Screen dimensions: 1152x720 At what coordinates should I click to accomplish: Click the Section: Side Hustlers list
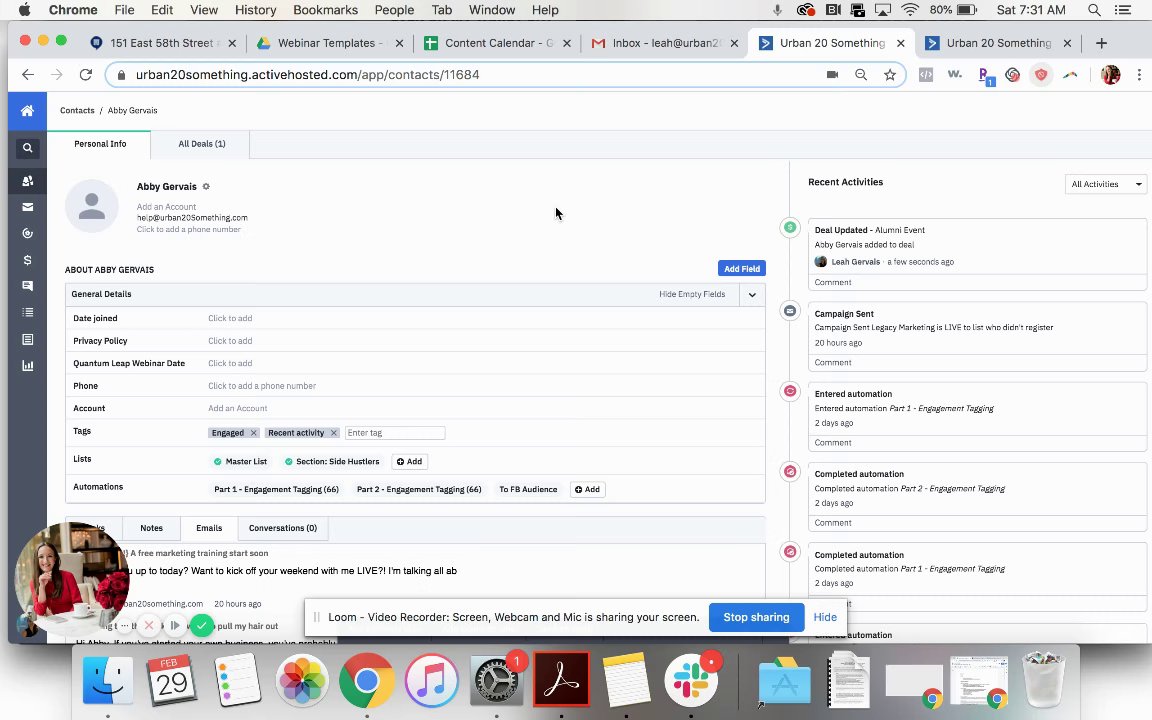tap(333, 461)
